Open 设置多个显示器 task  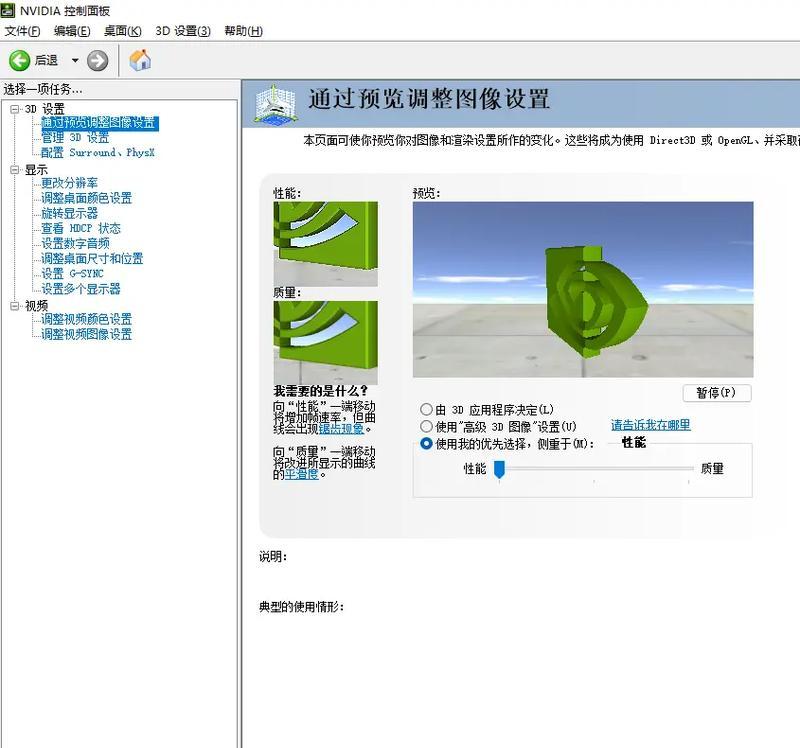coord(81,289)
